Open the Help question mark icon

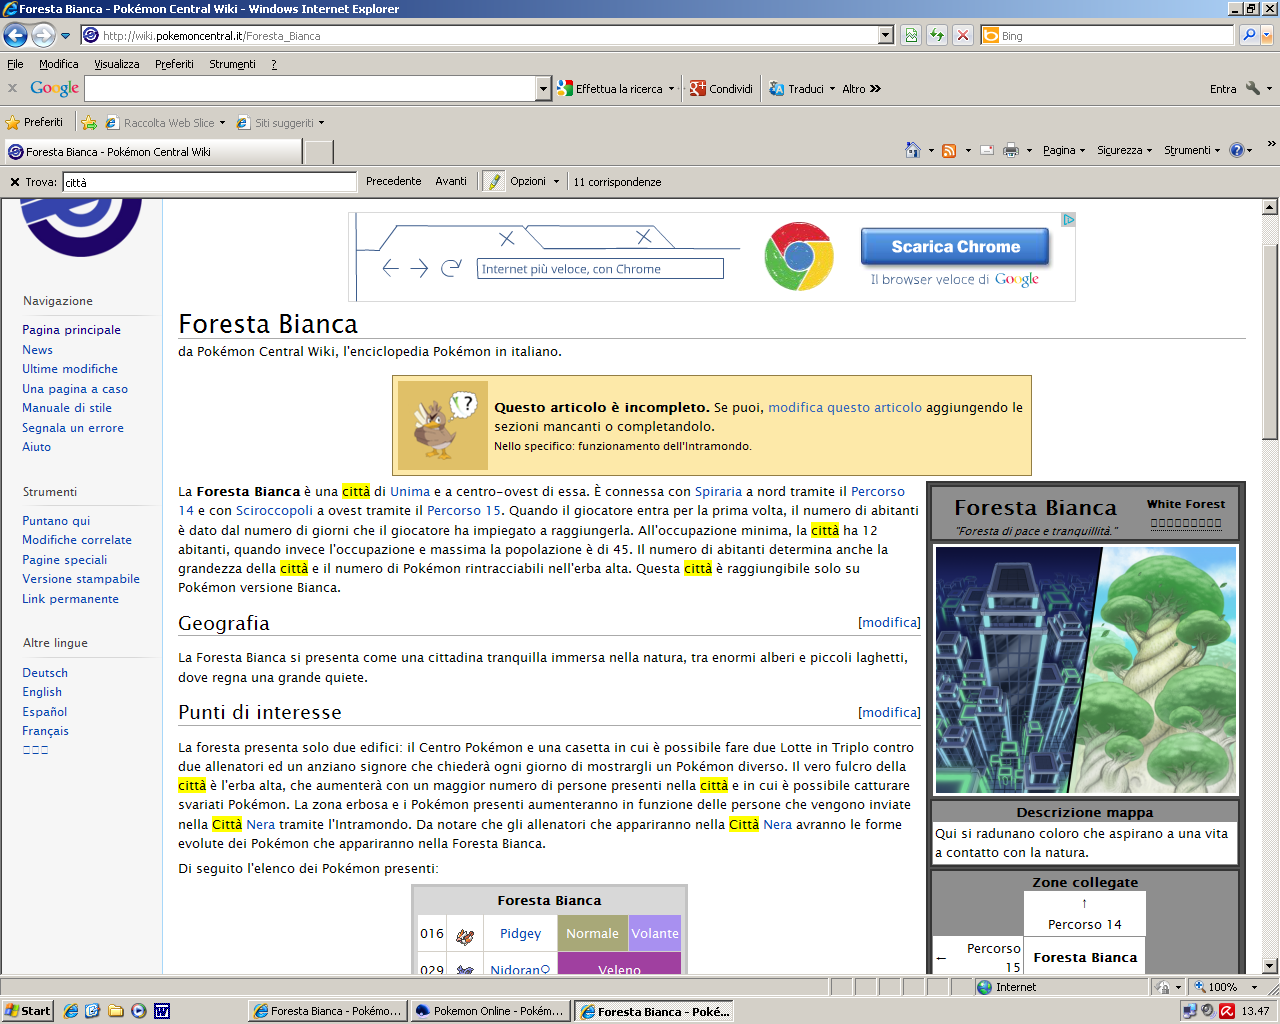click(x=1237, y=150)
